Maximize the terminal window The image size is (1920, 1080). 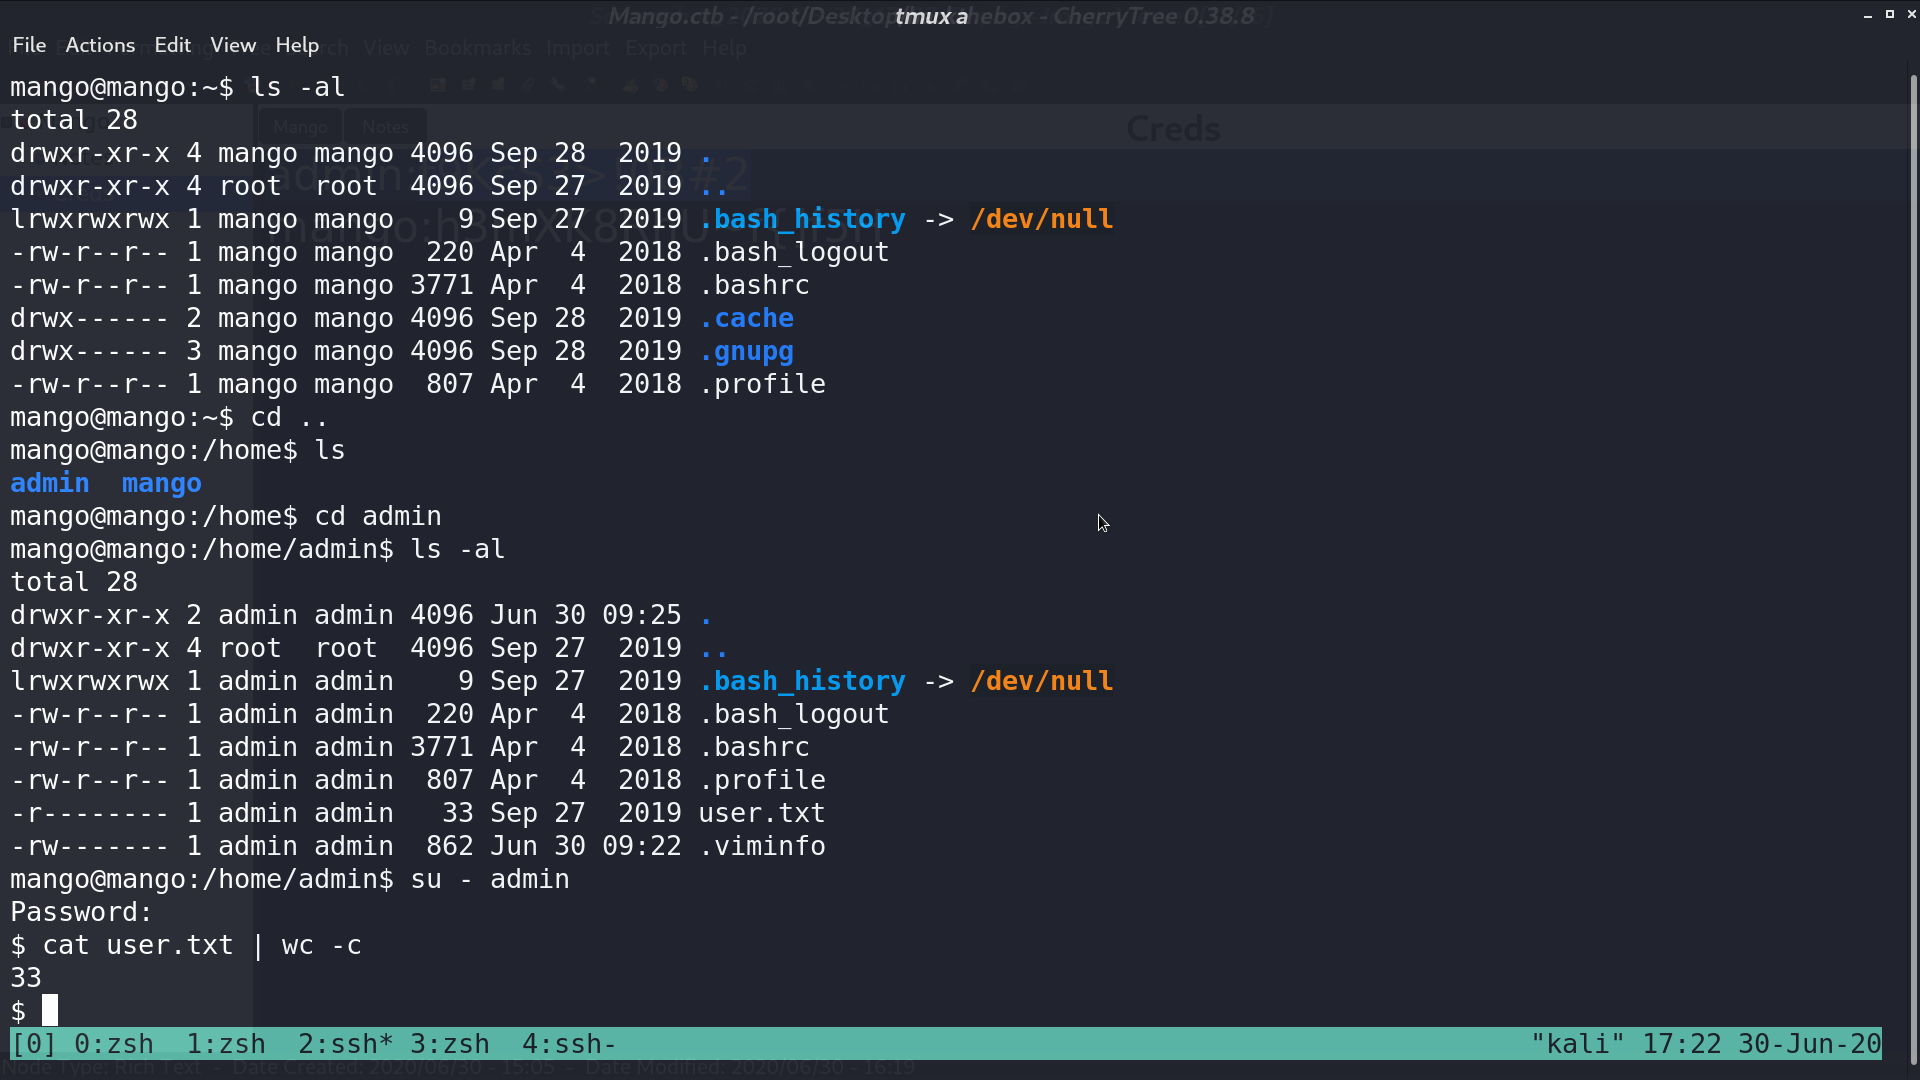tap(1890, 14)
